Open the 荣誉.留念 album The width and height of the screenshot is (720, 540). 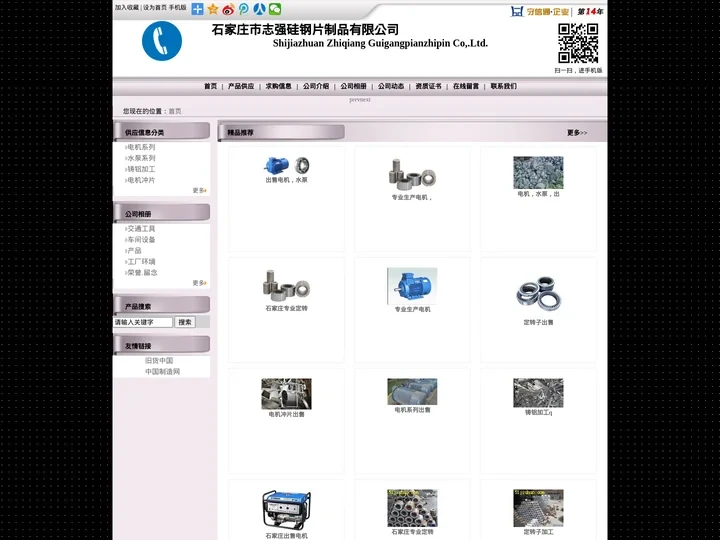tap(142, 273)
